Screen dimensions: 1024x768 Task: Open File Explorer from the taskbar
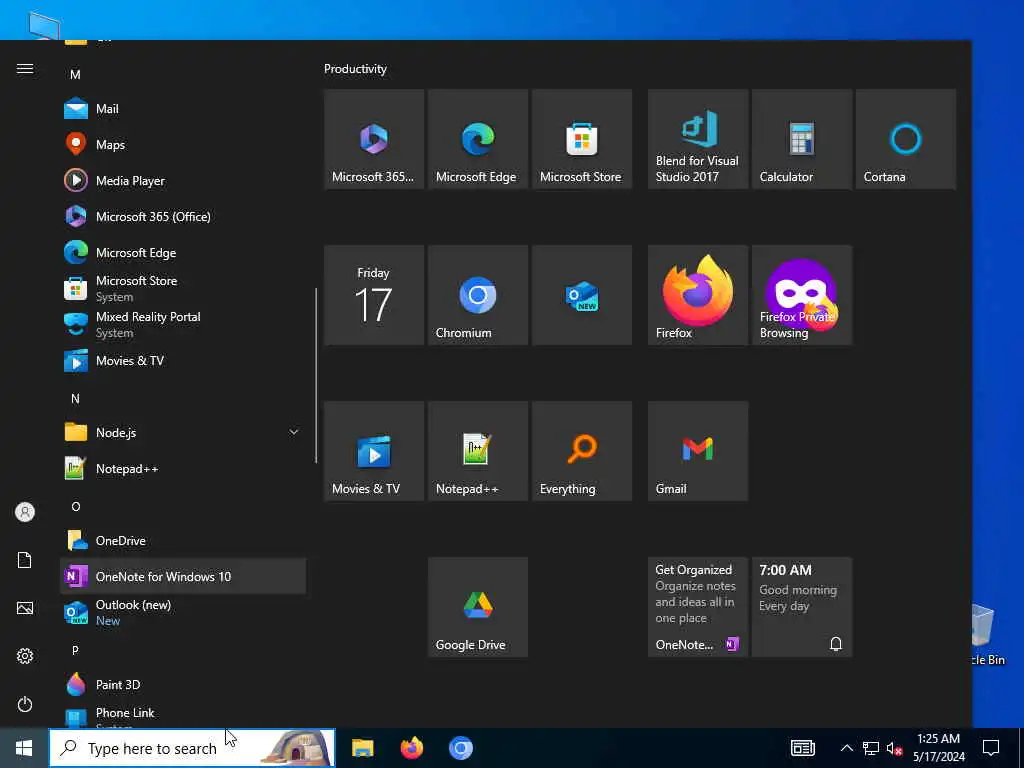(362, 748)
